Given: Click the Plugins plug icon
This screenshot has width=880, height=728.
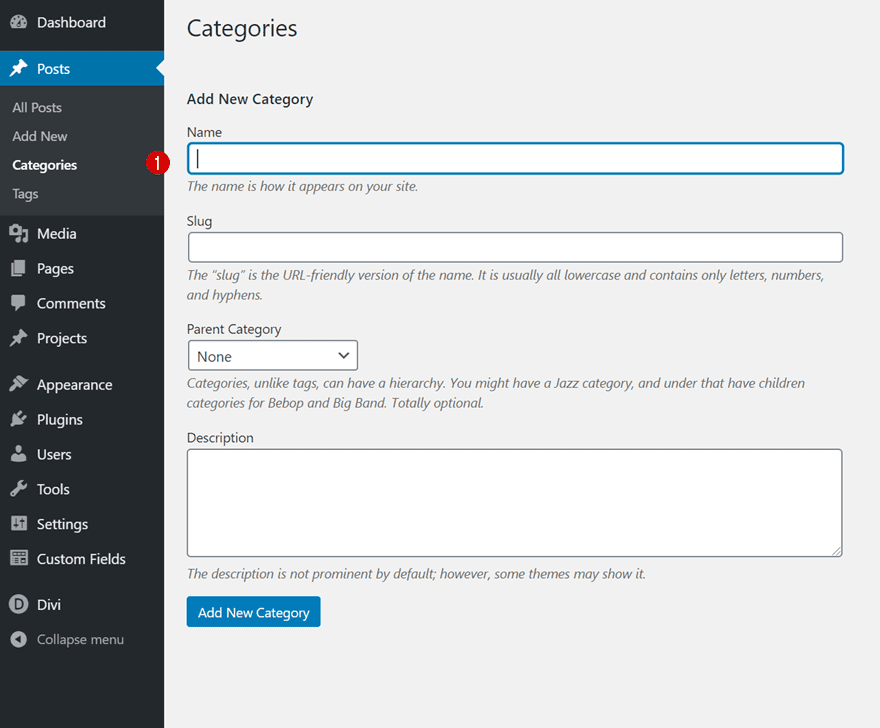Looking at the screenshot, I should tap(18, 419).
